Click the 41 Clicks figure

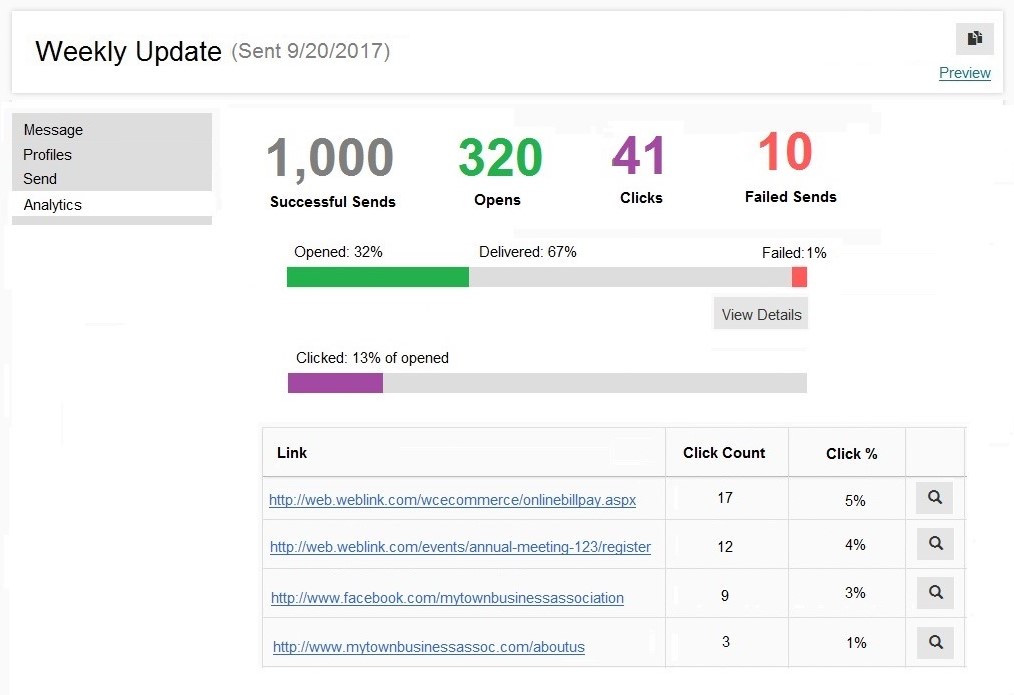[x=638, y=155]
